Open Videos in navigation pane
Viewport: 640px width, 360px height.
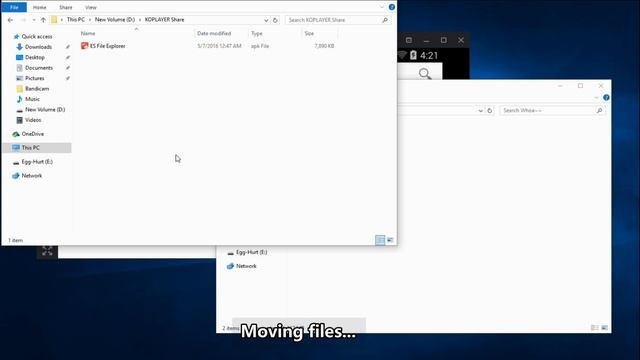point(33,120)
